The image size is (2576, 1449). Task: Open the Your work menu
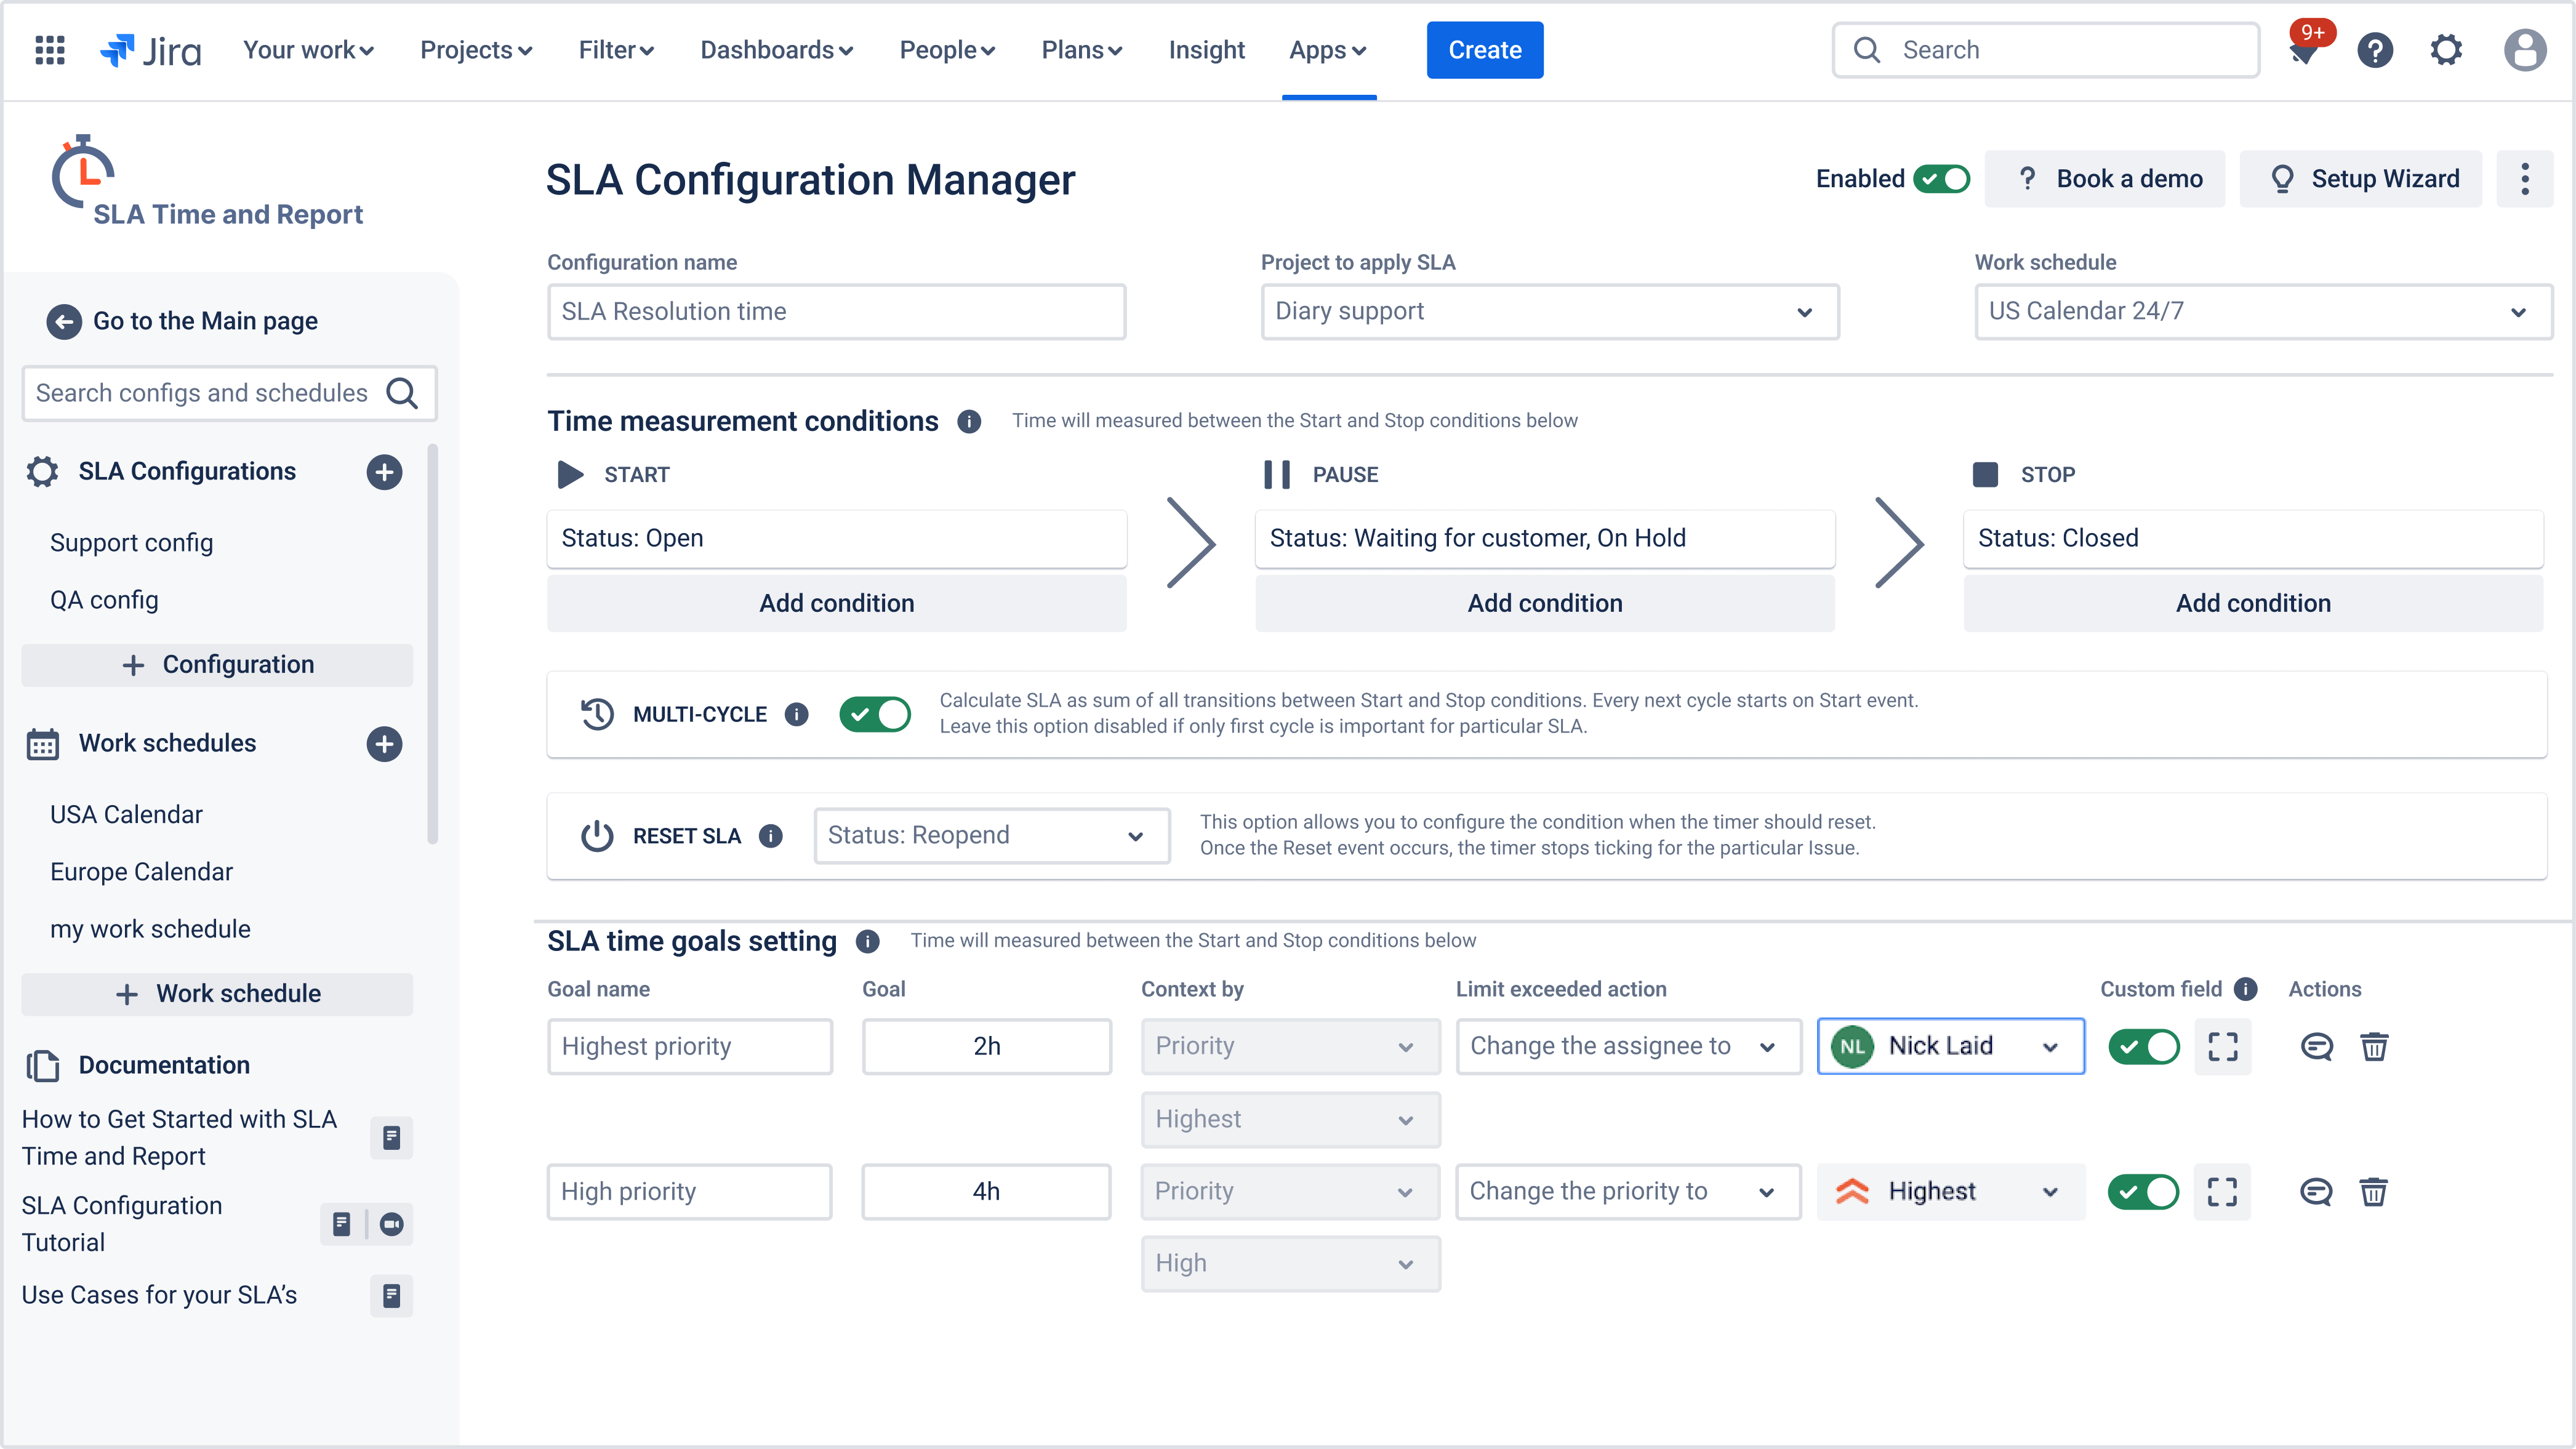(x=308, y=50)
